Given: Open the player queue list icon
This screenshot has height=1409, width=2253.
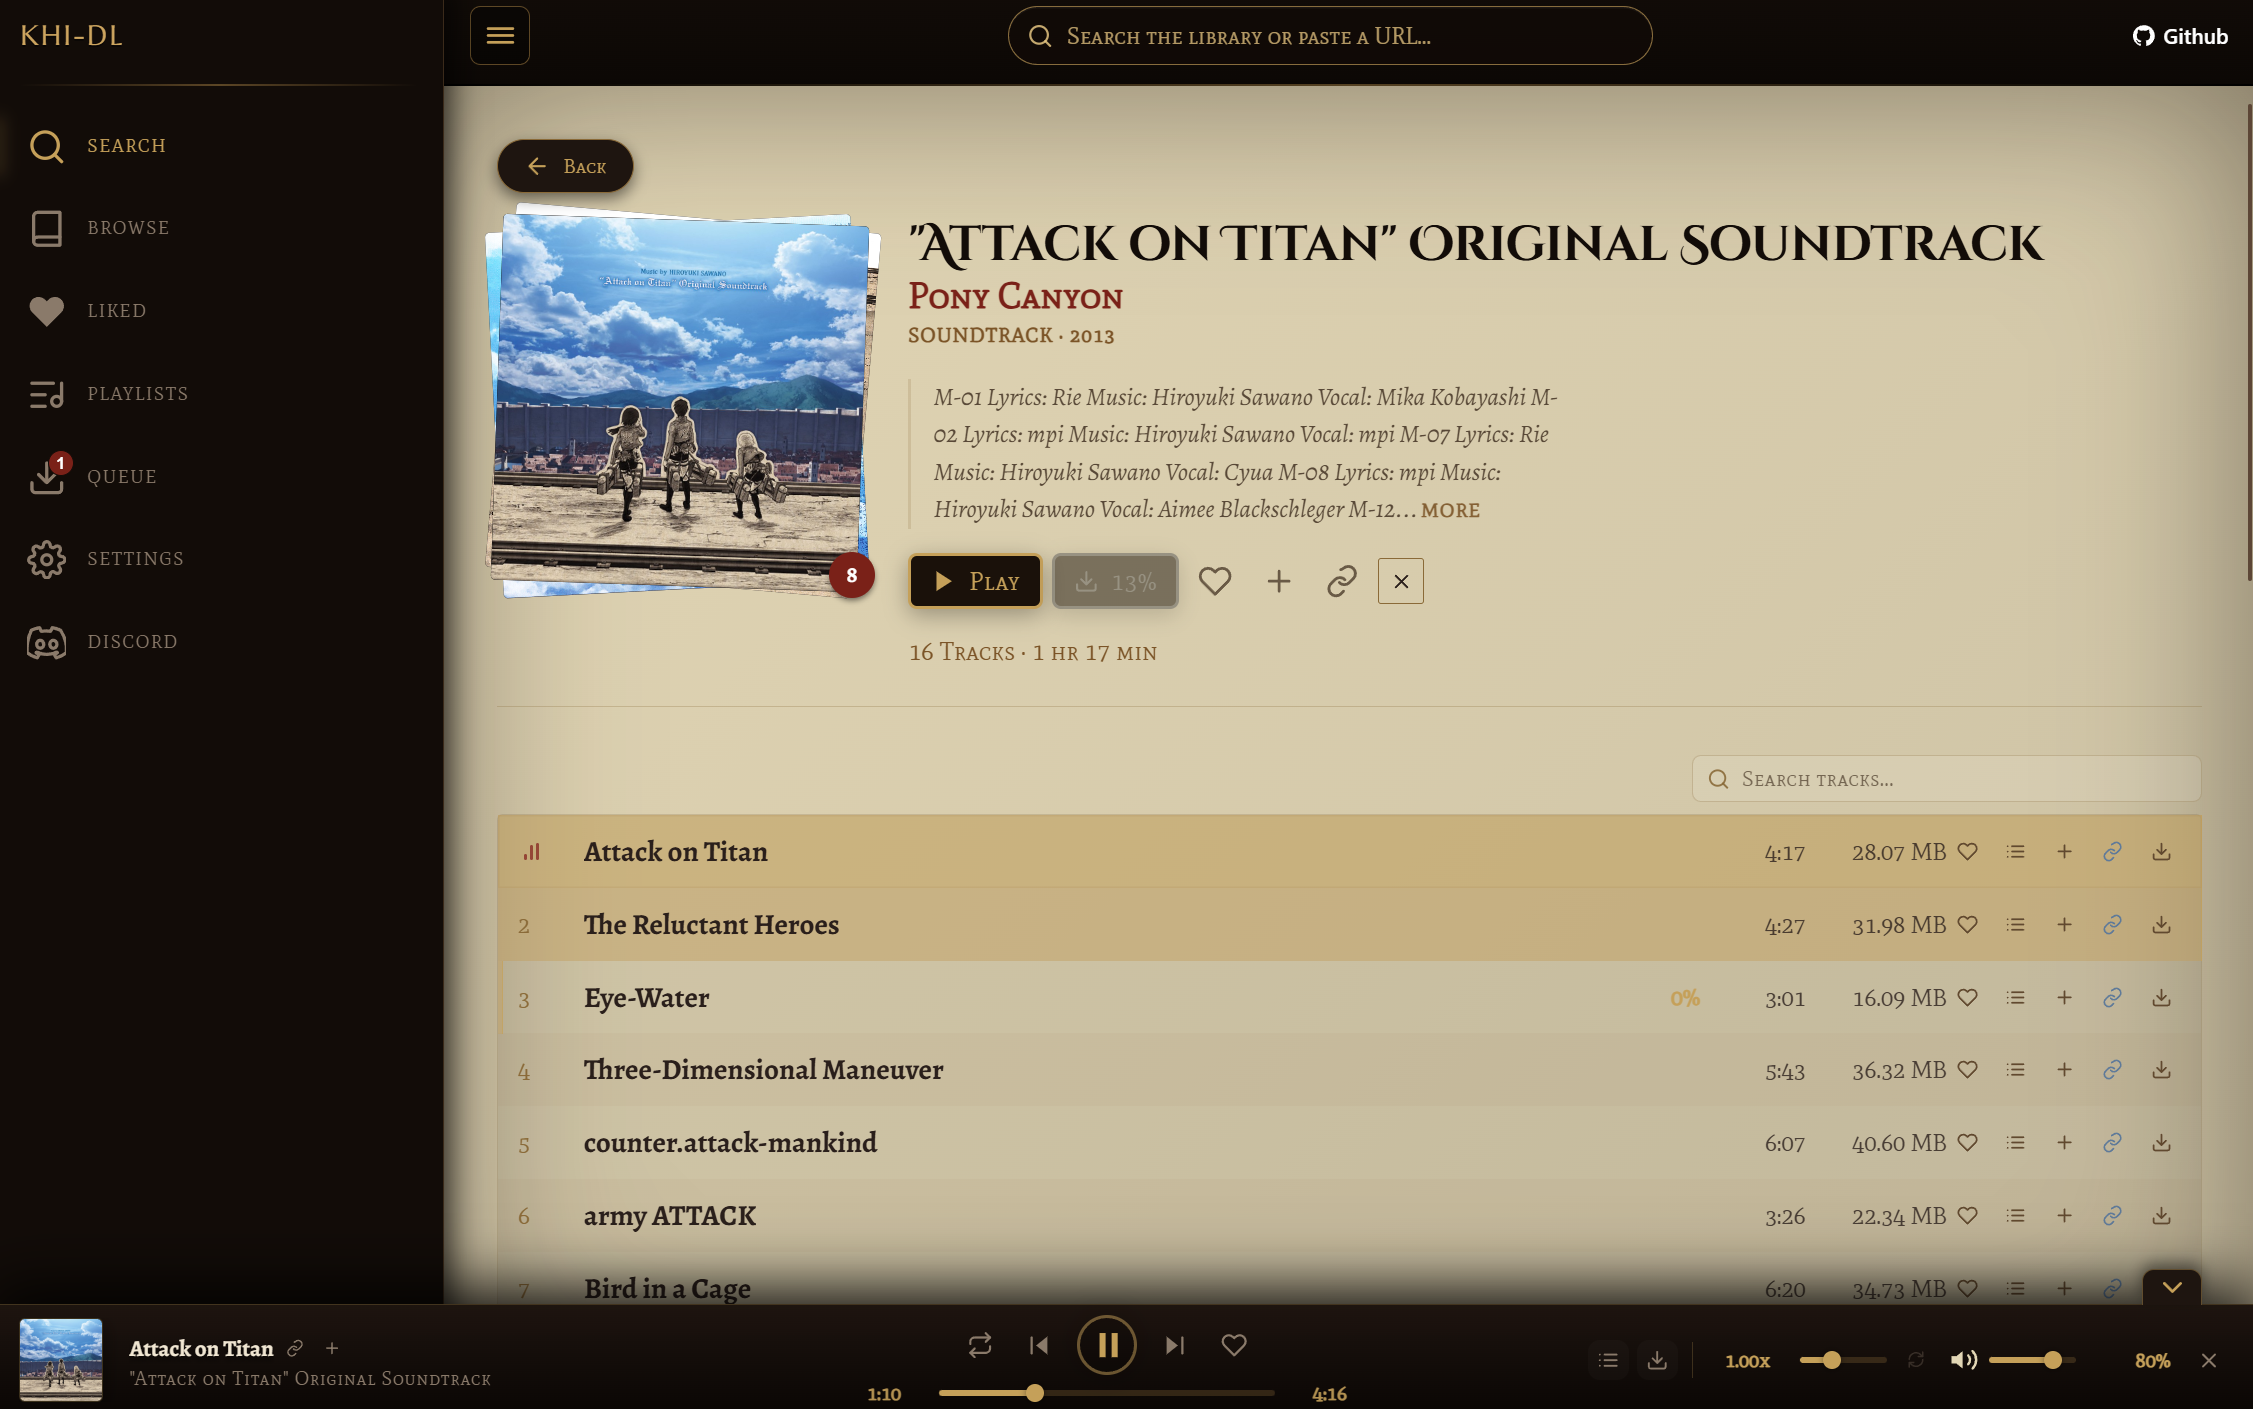Looking at the screenshot, I should 1608,1360.
